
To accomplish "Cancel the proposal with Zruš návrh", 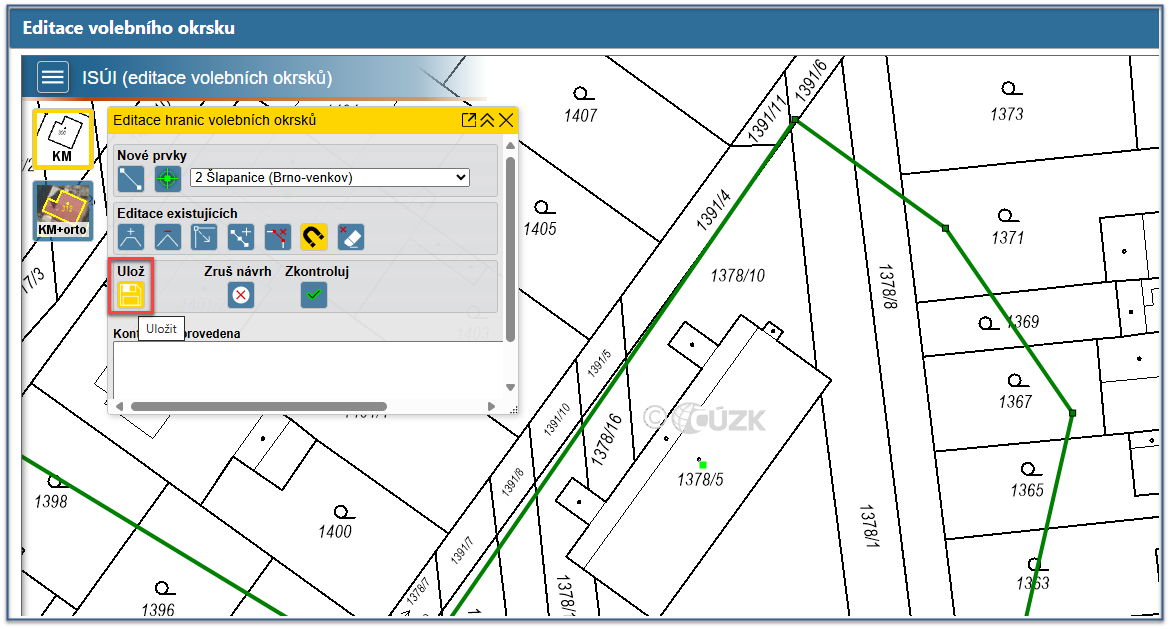I will click(x=240, y=294).
